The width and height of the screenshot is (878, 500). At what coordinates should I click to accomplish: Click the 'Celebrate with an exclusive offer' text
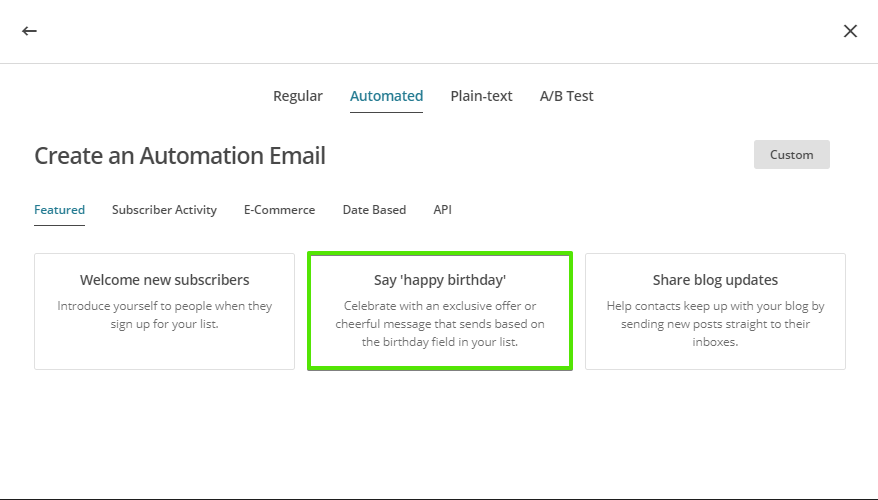click(x=440, y=324)
